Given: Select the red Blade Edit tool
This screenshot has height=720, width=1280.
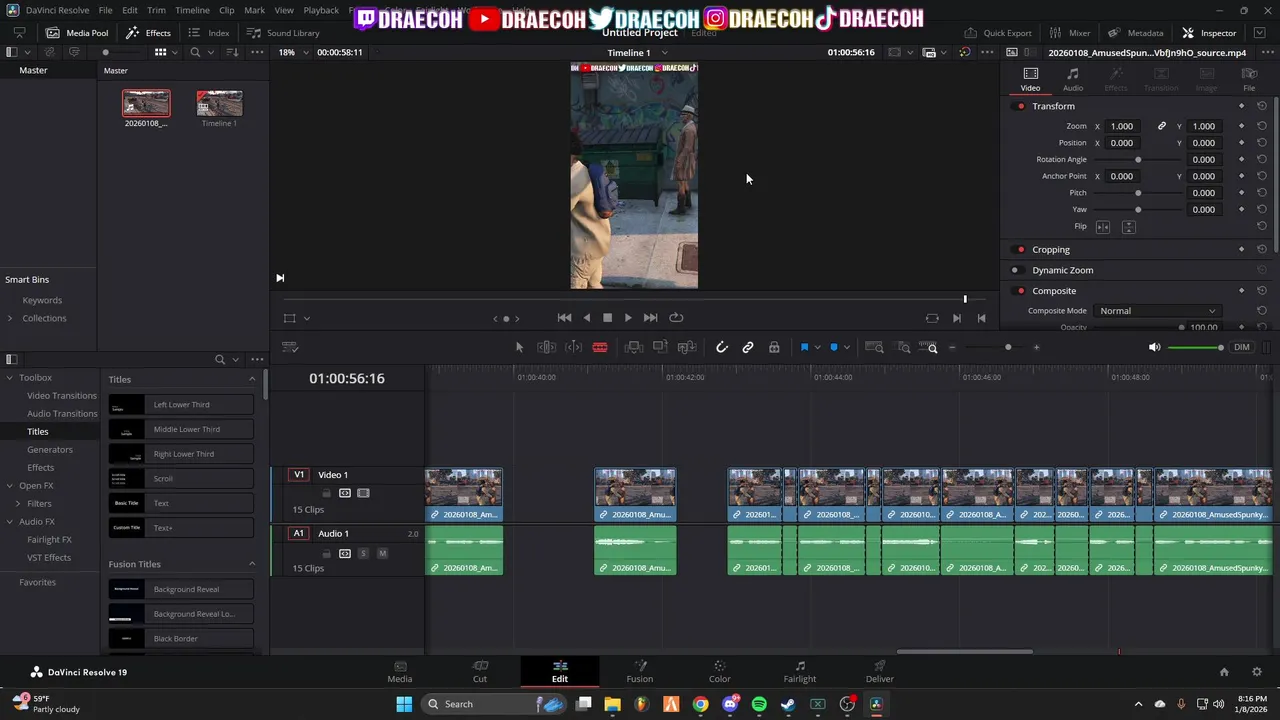Looking at the screenshot, I should tap(600, 347).
